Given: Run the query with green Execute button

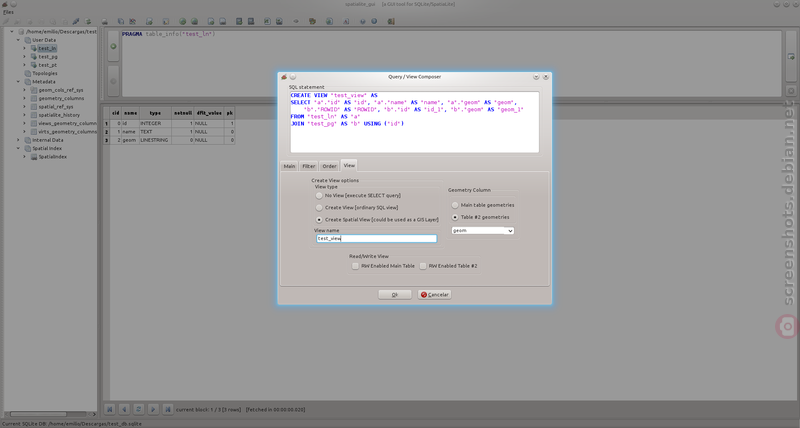Looking at the screenshot, I should click(113, 46).
